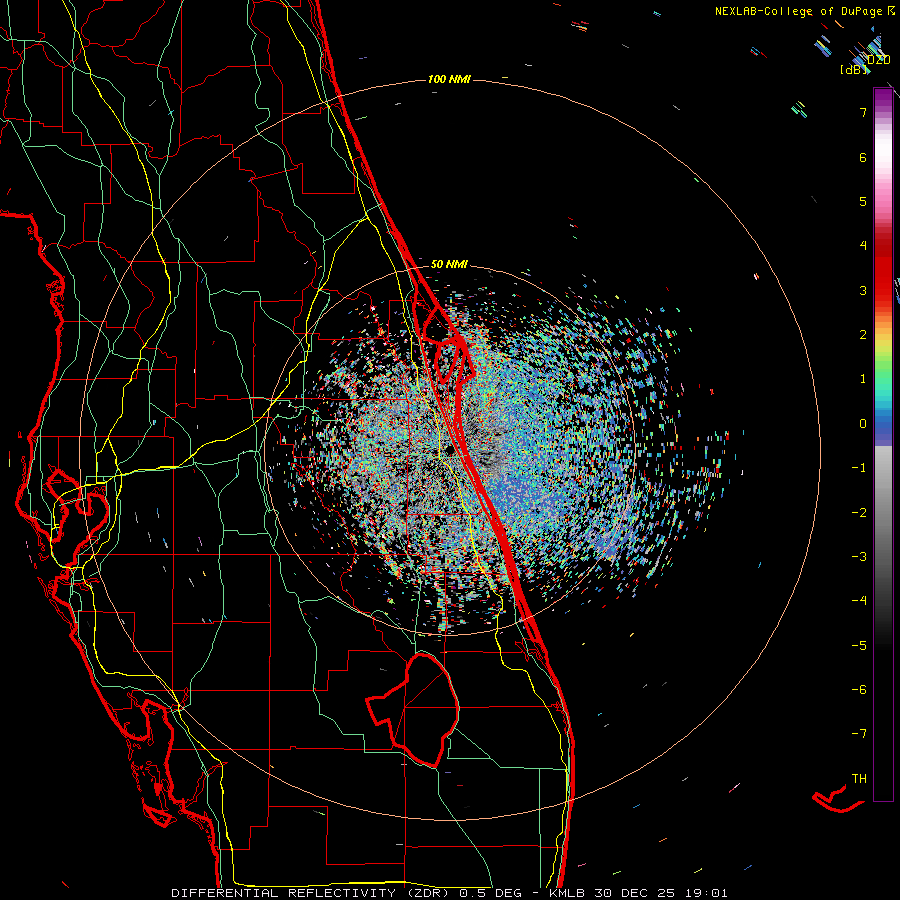Click the "-5" value on the dB scale
This screenshot has width=900, height=900.
pos(859,645)
